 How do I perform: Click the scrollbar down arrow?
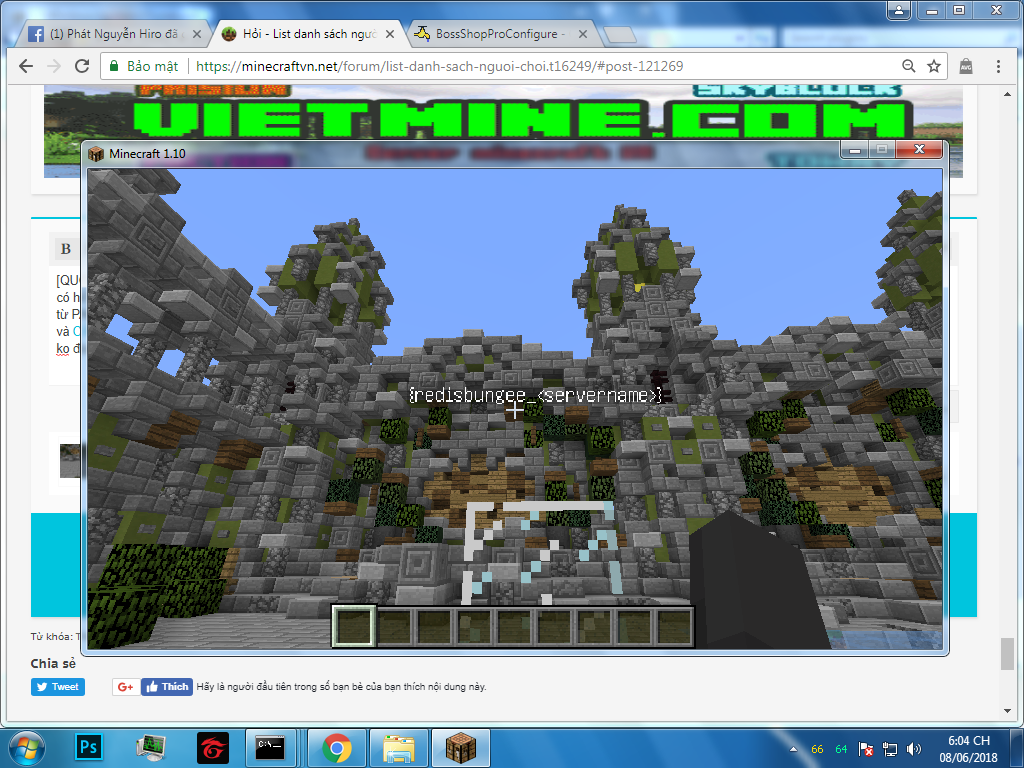click(x=1006, y=711)
